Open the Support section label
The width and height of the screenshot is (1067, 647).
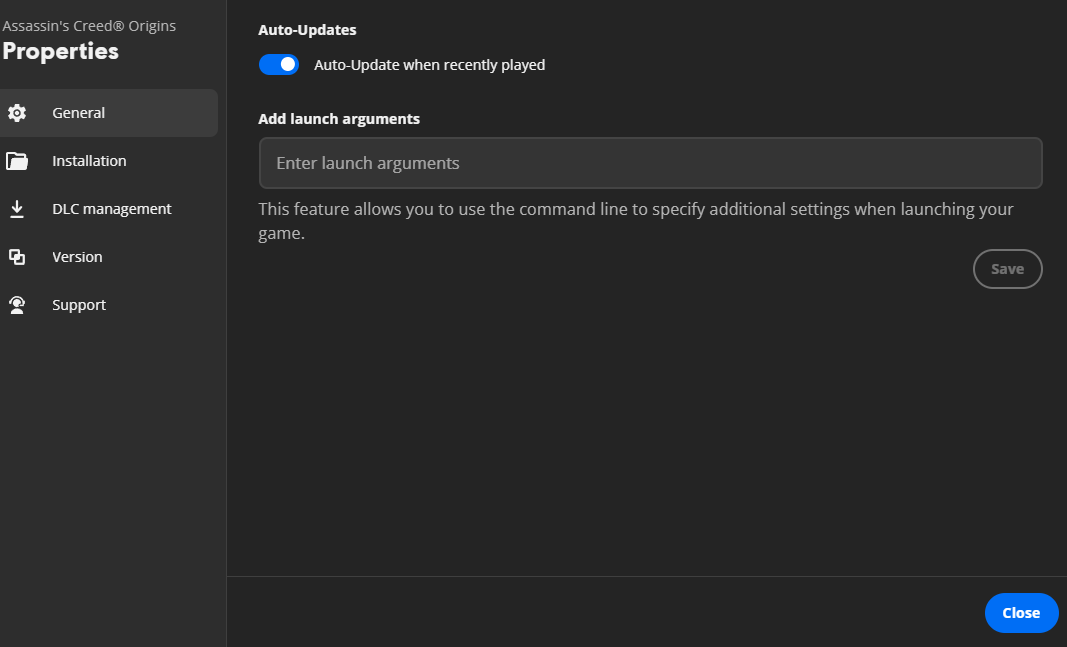79,305
